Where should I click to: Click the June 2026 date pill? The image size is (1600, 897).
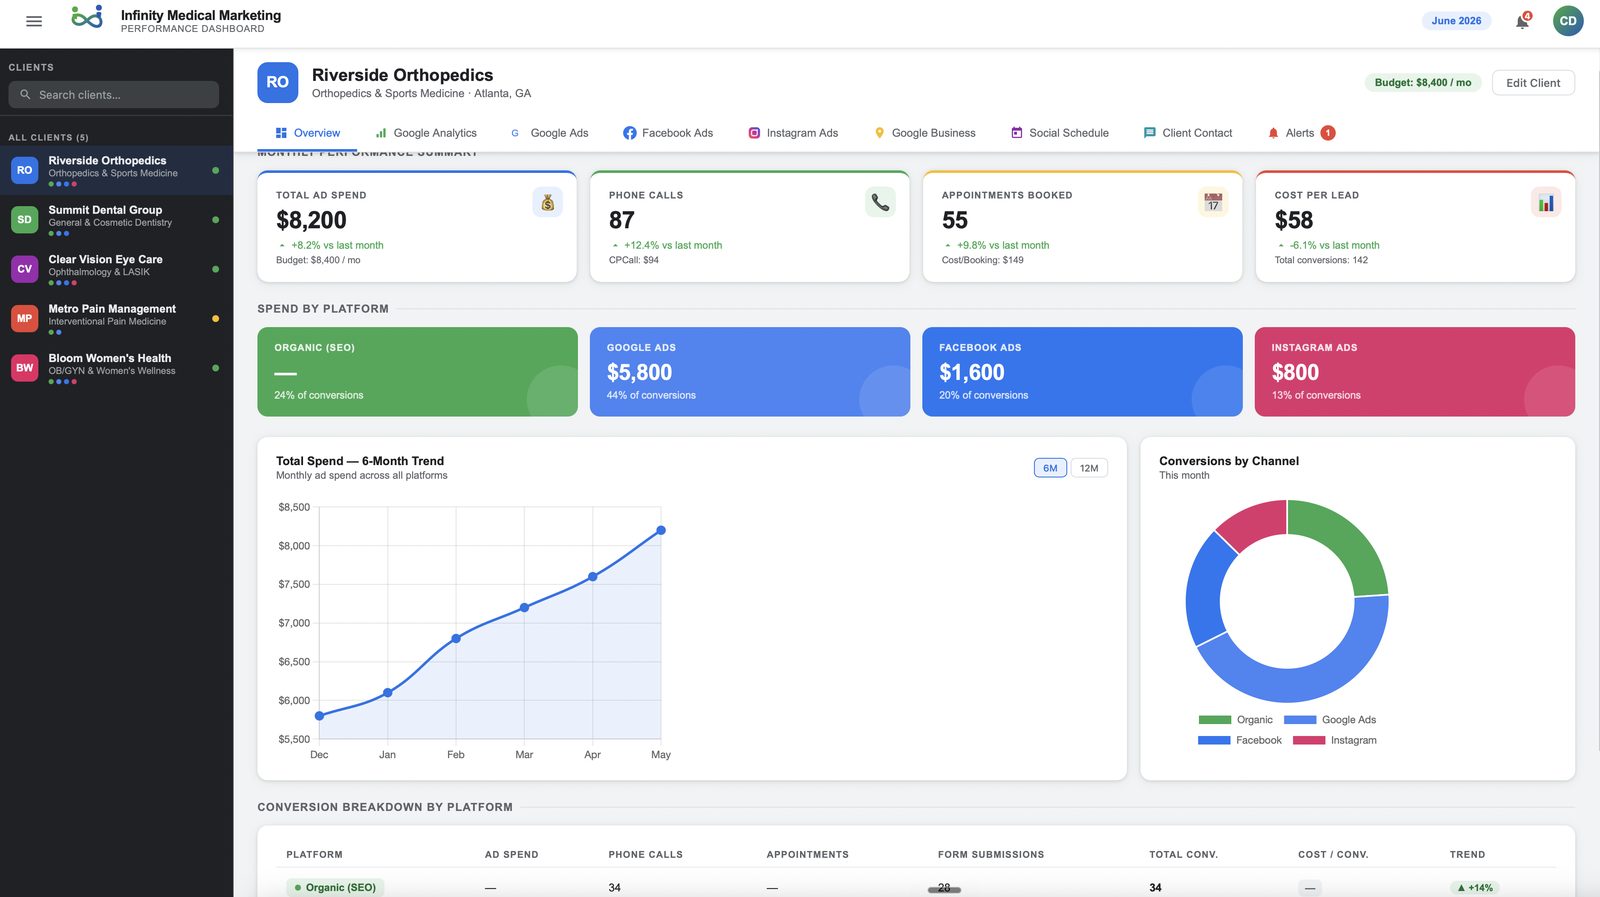pyautogui.click(x=1456, y=21)
